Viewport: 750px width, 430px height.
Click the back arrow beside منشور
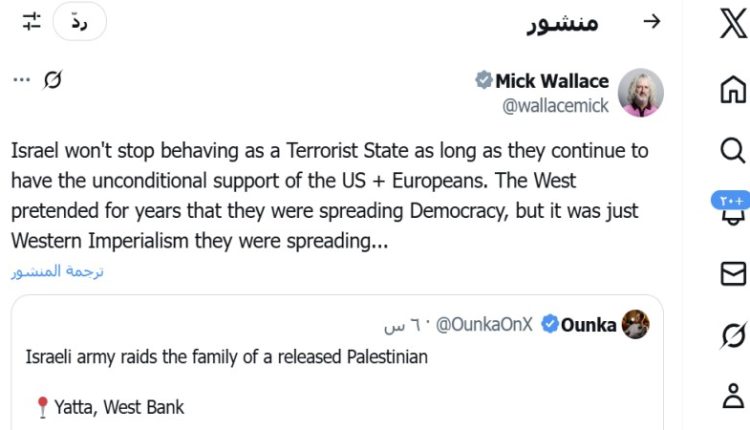(651, 22)
